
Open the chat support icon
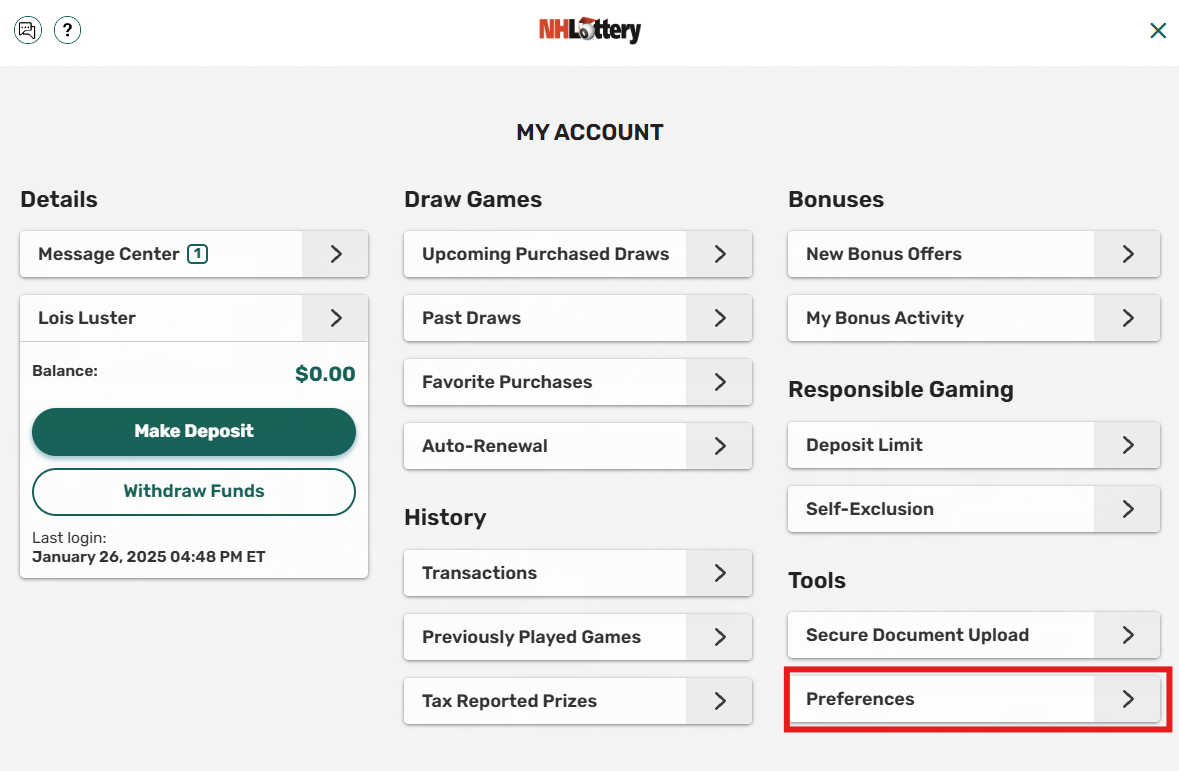[27, 30]
